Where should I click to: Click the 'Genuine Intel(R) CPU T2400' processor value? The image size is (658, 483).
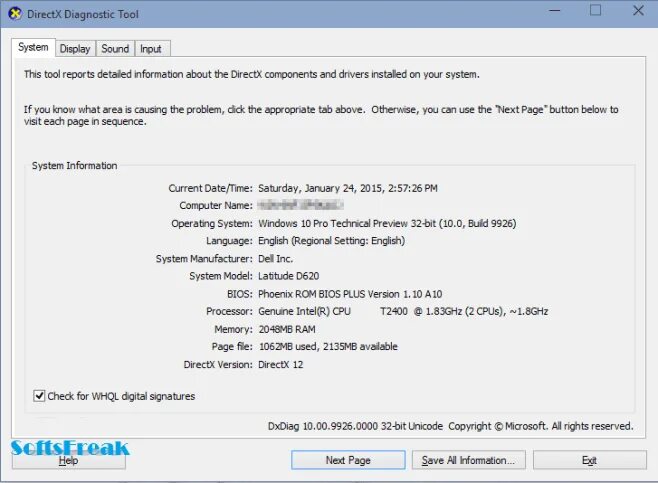[x=403, y=311]
